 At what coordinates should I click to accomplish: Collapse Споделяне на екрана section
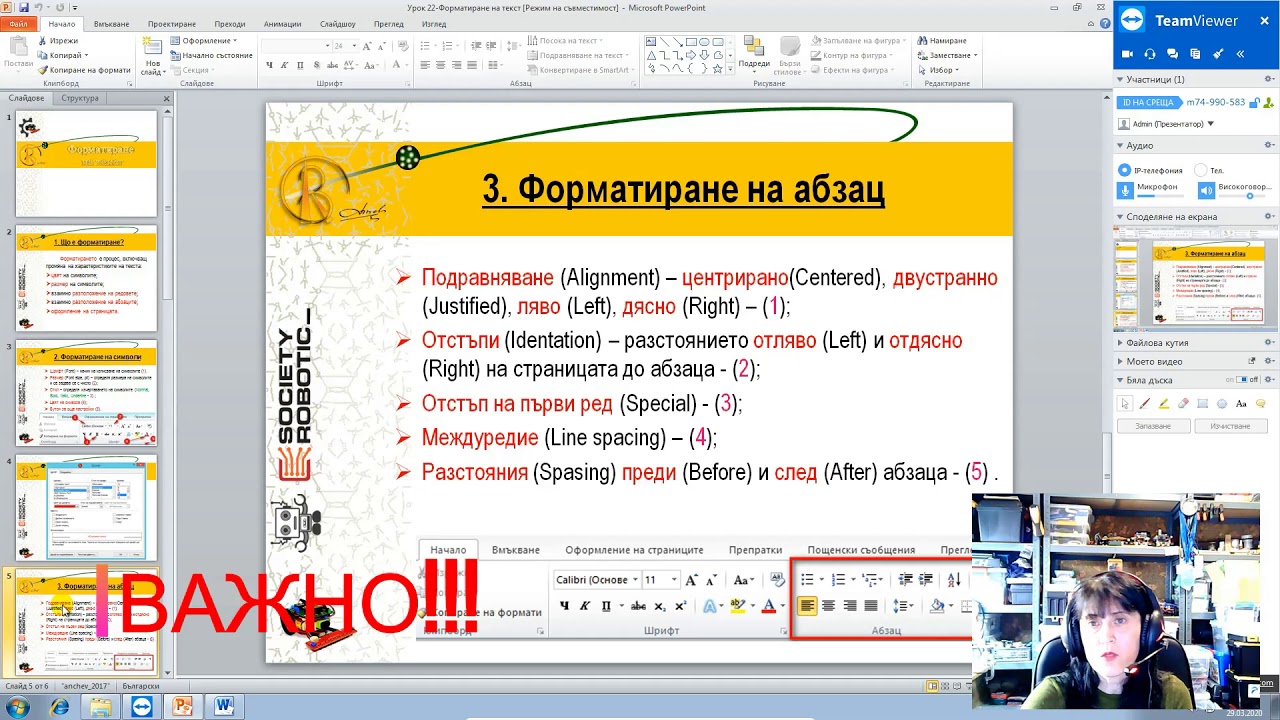click(x=1121, y=217)
